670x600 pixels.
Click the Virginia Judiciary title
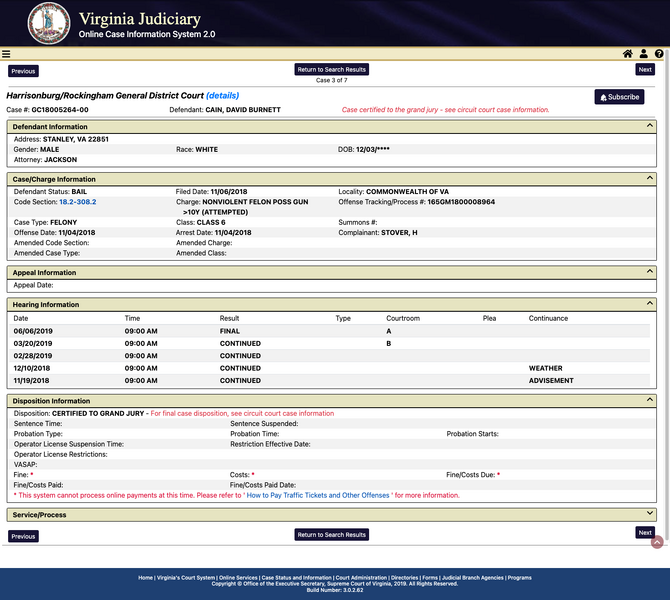coord(140,19)
